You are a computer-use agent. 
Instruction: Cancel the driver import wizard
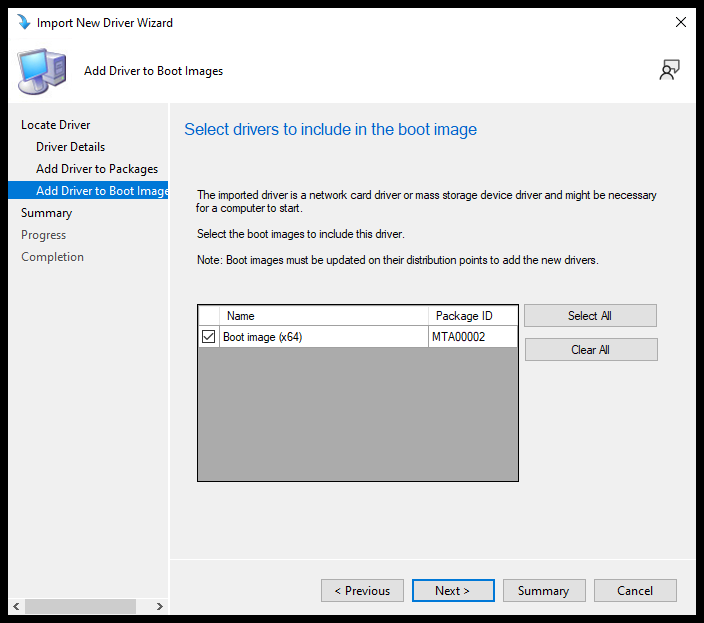(x=635, y=591)
